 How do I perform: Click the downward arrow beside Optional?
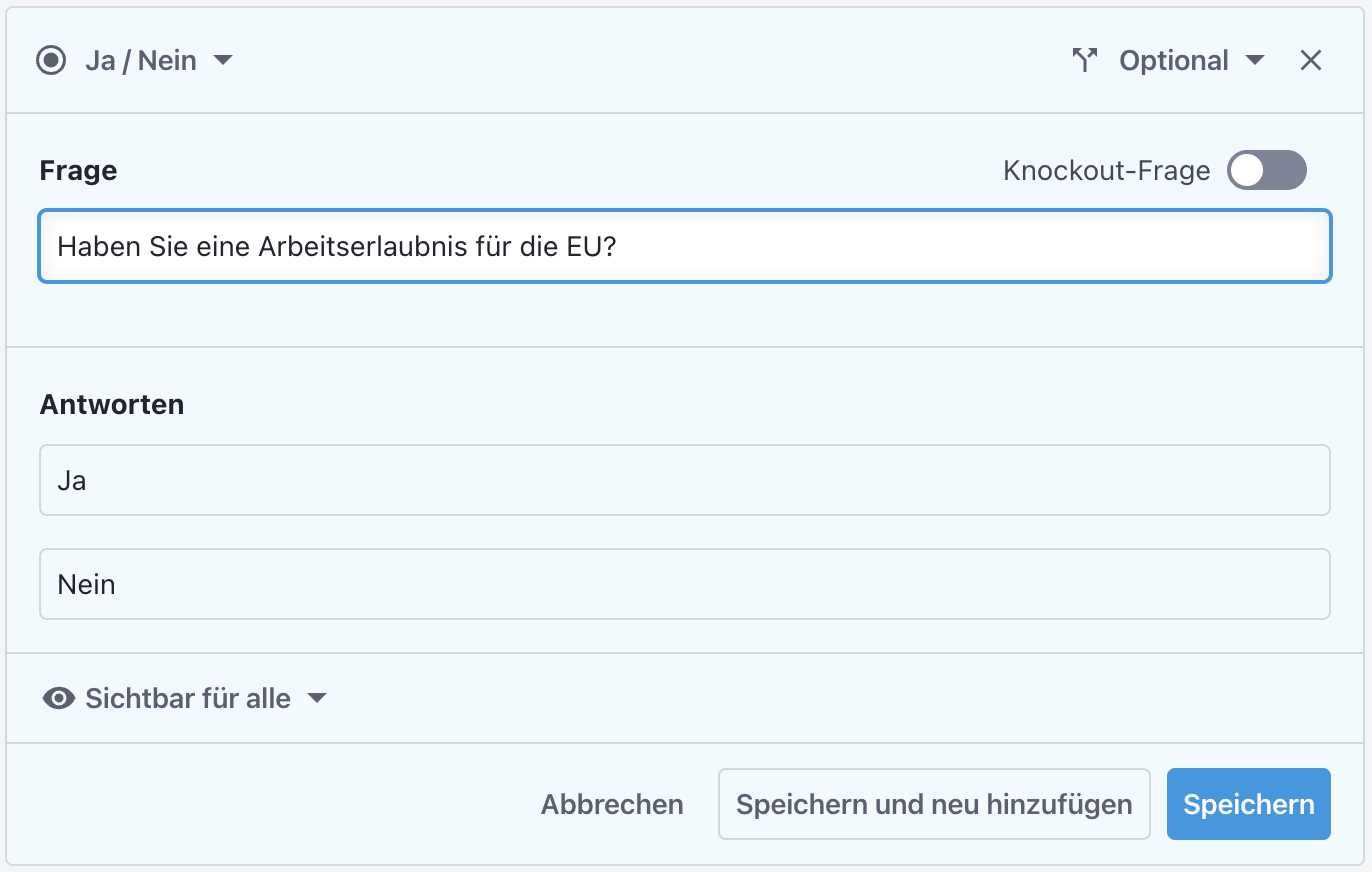point(1256,61)
